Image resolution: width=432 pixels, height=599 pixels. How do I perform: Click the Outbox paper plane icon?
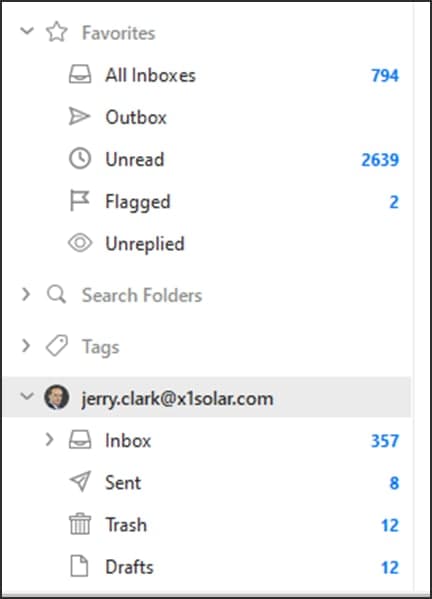coord(79,117)
